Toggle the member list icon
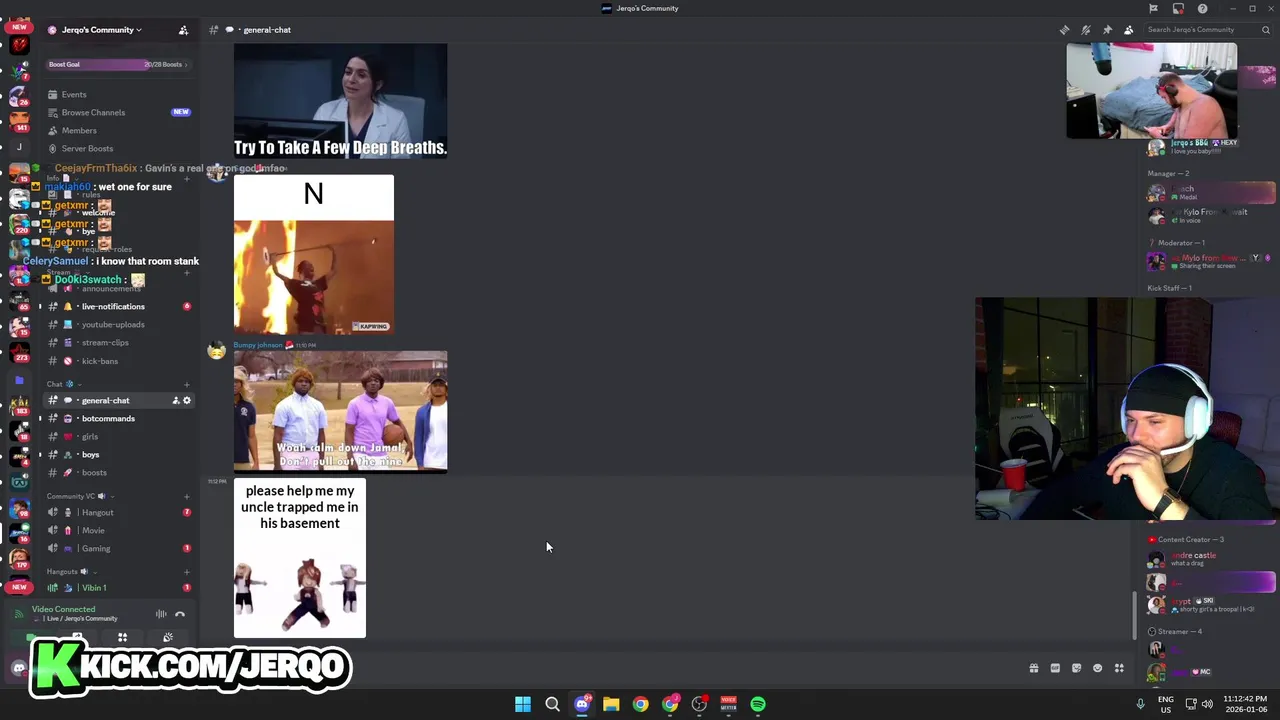The height and width of the screenshot is (720, 1280). click(1129, 30)
